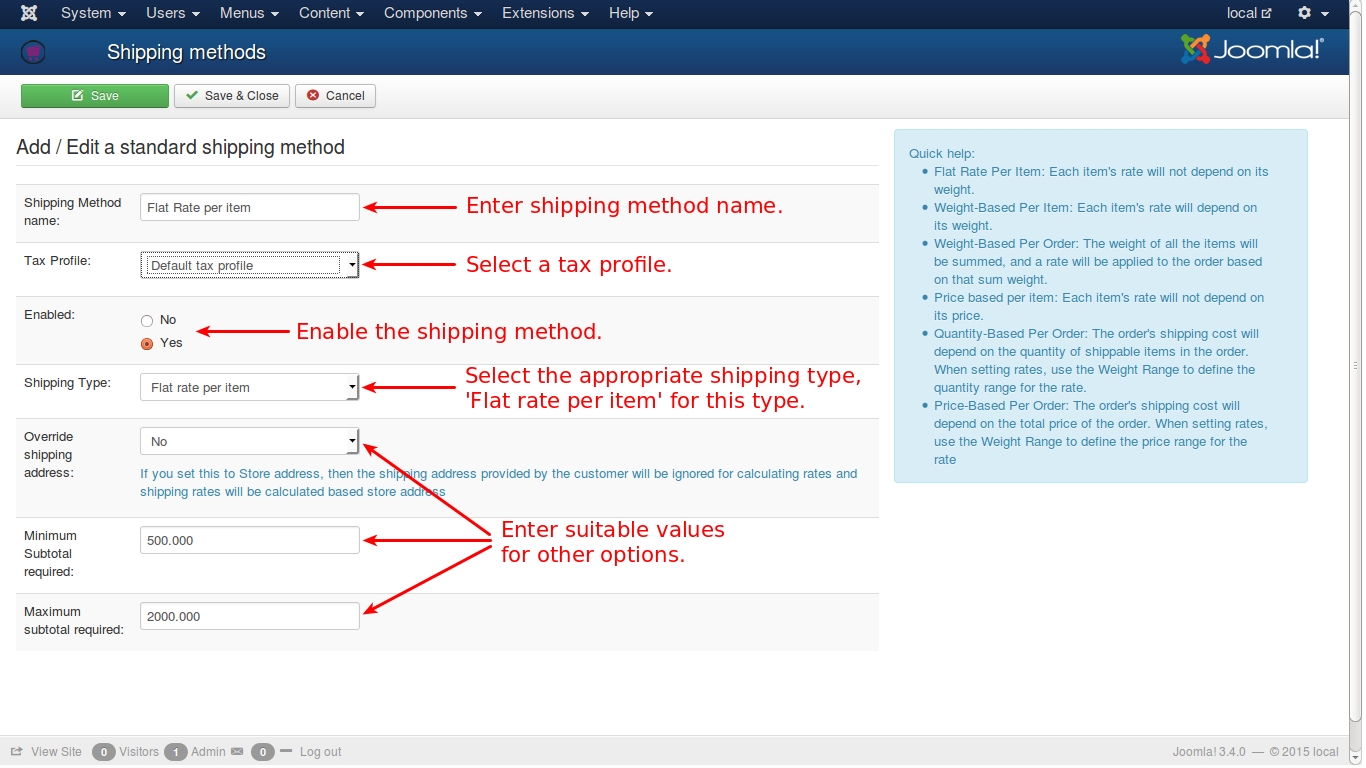This screenshot has width=1366, height=768.
Task: Click the 'Shipping Type:' field label
Action: pyautogui.click(x=67, y=383)
